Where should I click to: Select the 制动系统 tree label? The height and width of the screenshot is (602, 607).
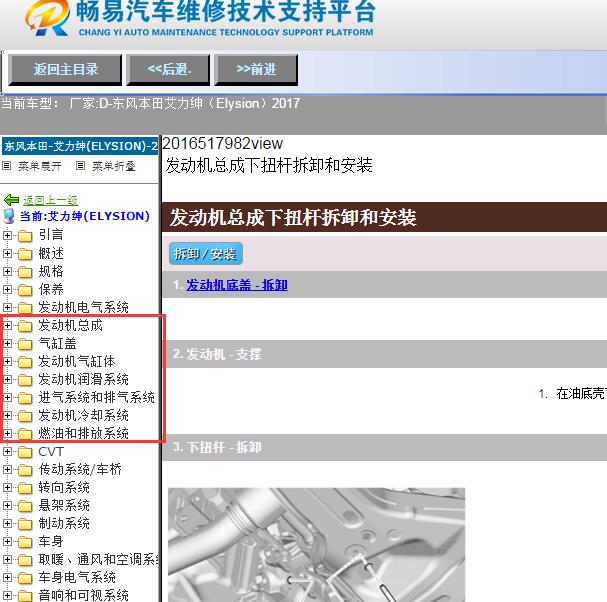64,523
